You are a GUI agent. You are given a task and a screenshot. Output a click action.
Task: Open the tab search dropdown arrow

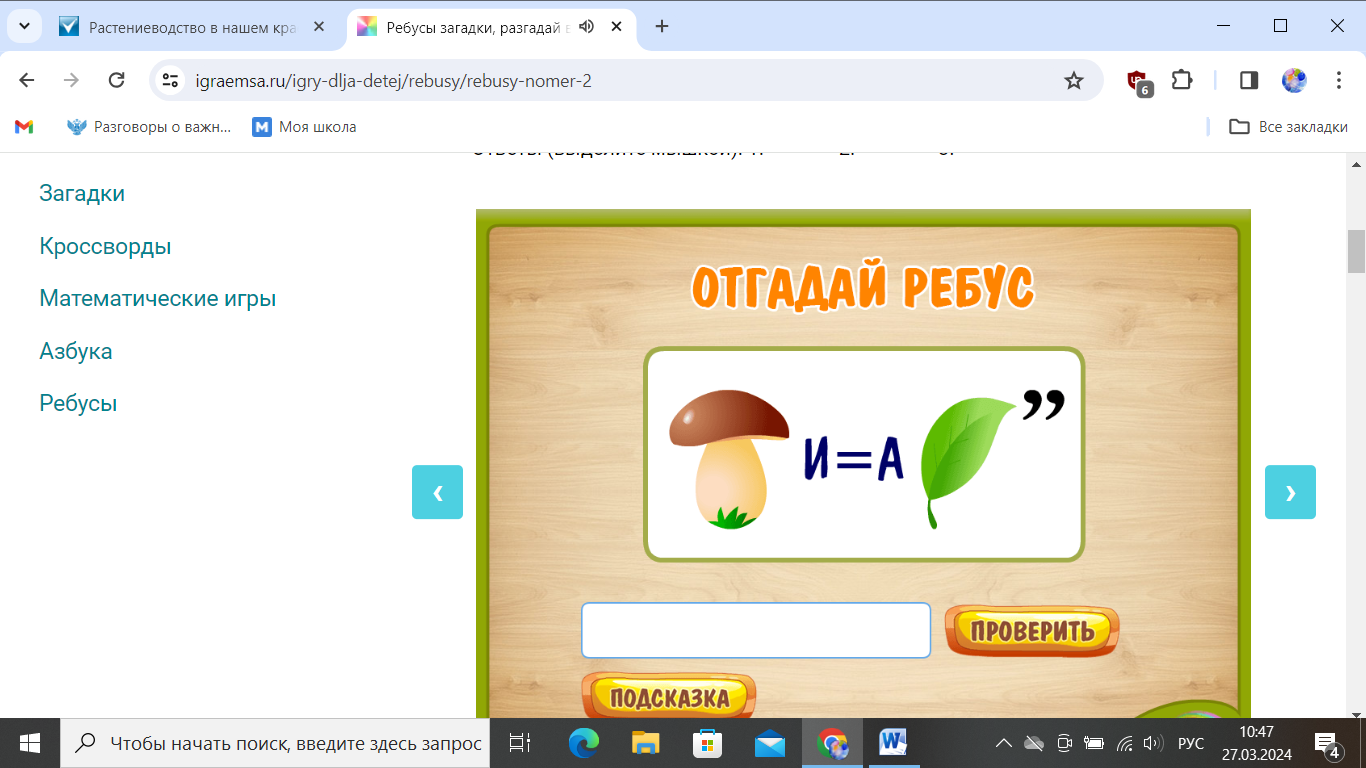click(24, 26)
